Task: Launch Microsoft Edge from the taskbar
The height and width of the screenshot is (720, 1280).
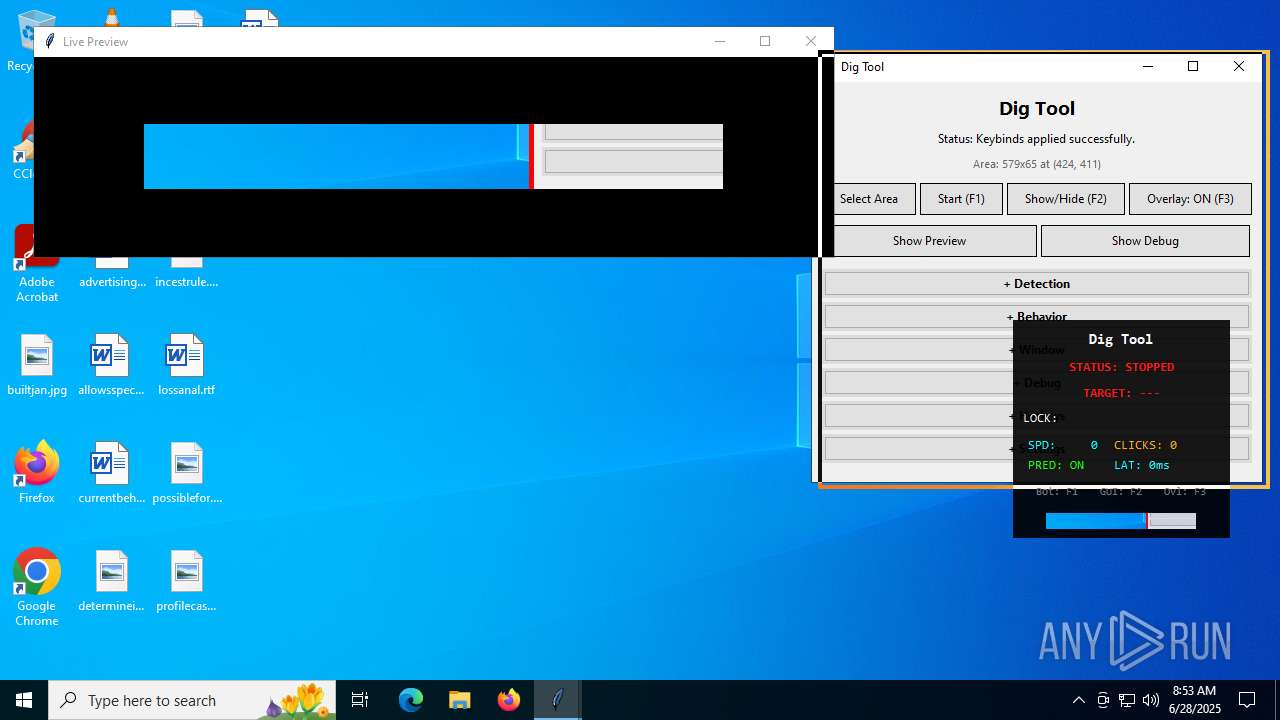Action: pos(411,700)
